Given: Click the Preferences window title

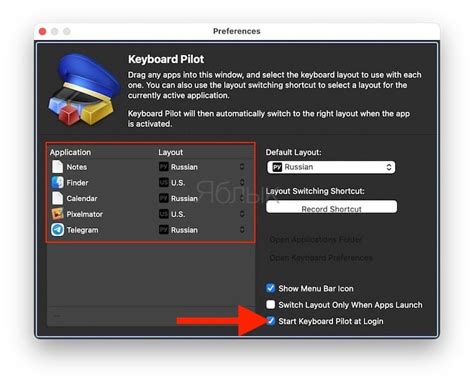Looking at the screenshot, I should pyautogui.click(x=237, y=31).
